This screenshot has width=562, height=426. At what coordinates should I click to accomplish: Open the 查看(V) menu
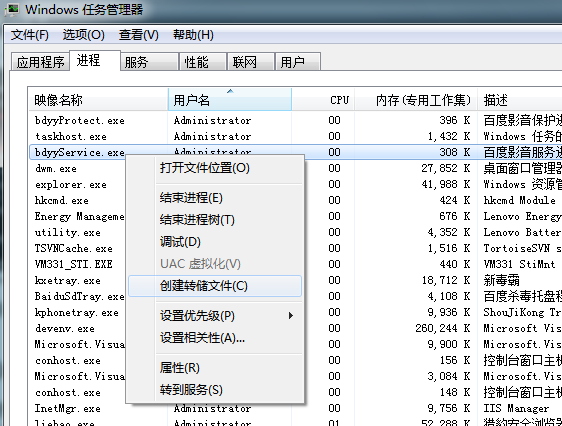139,35
